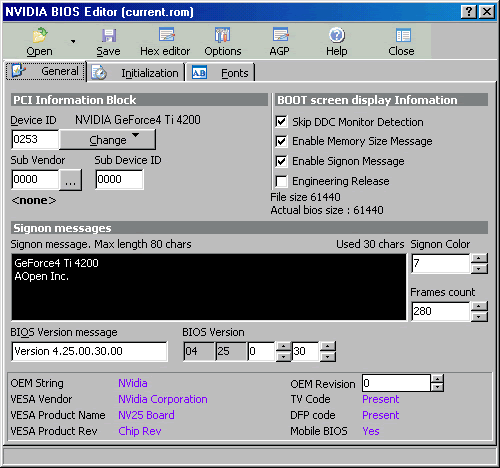The height and width of the screenshot is (468, 500).
Task: Click inside the black signon message box
Action: [209, 287]
